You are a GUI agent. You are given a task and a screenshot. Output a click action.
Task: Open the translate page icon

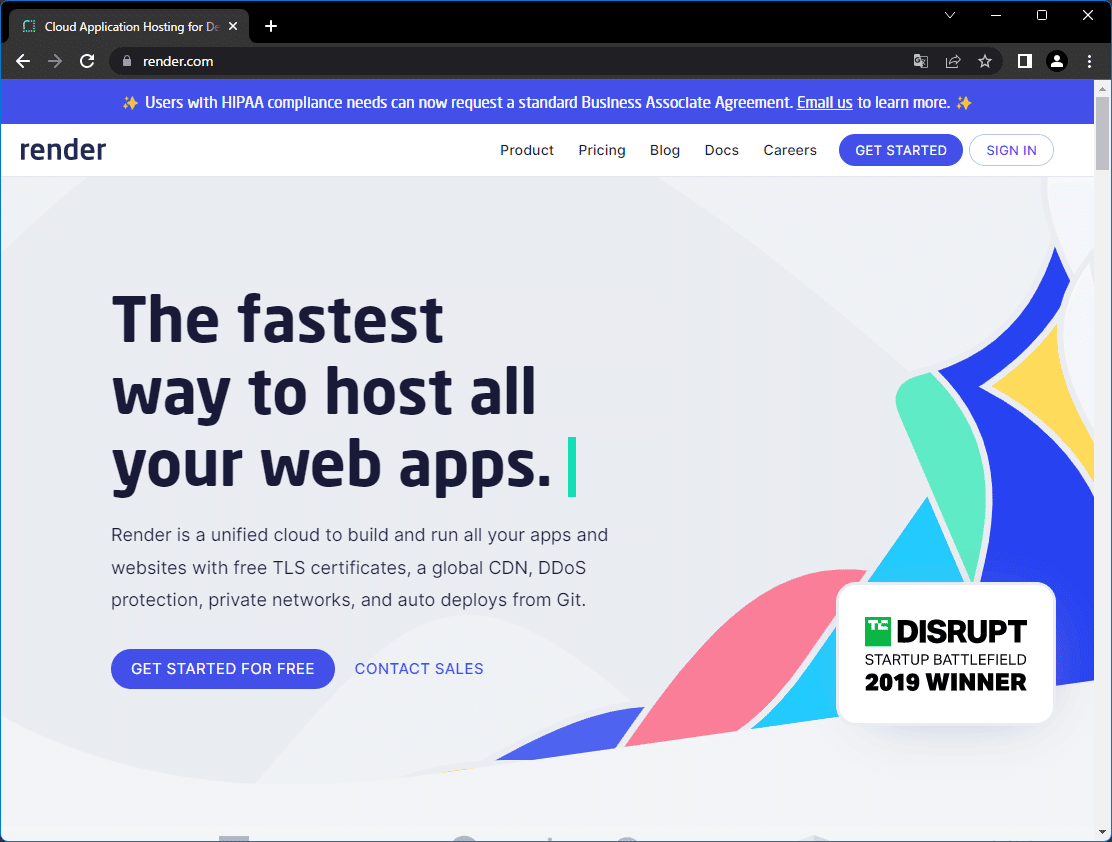921,62
